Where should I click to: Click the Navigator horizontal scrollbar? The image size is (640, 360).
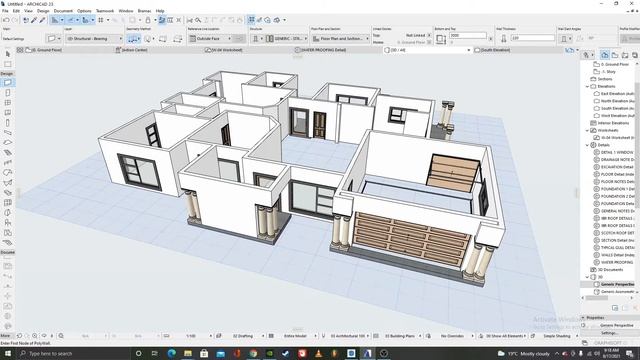597,298
